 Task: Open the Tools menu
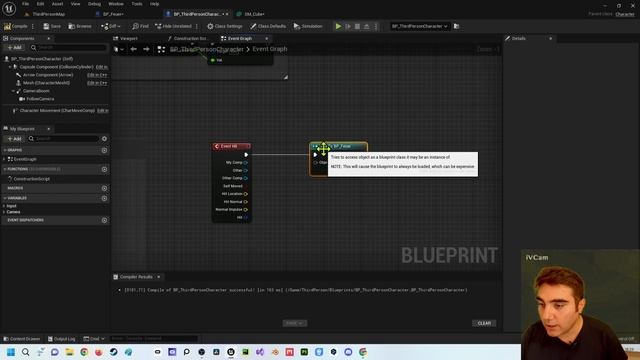137,4
